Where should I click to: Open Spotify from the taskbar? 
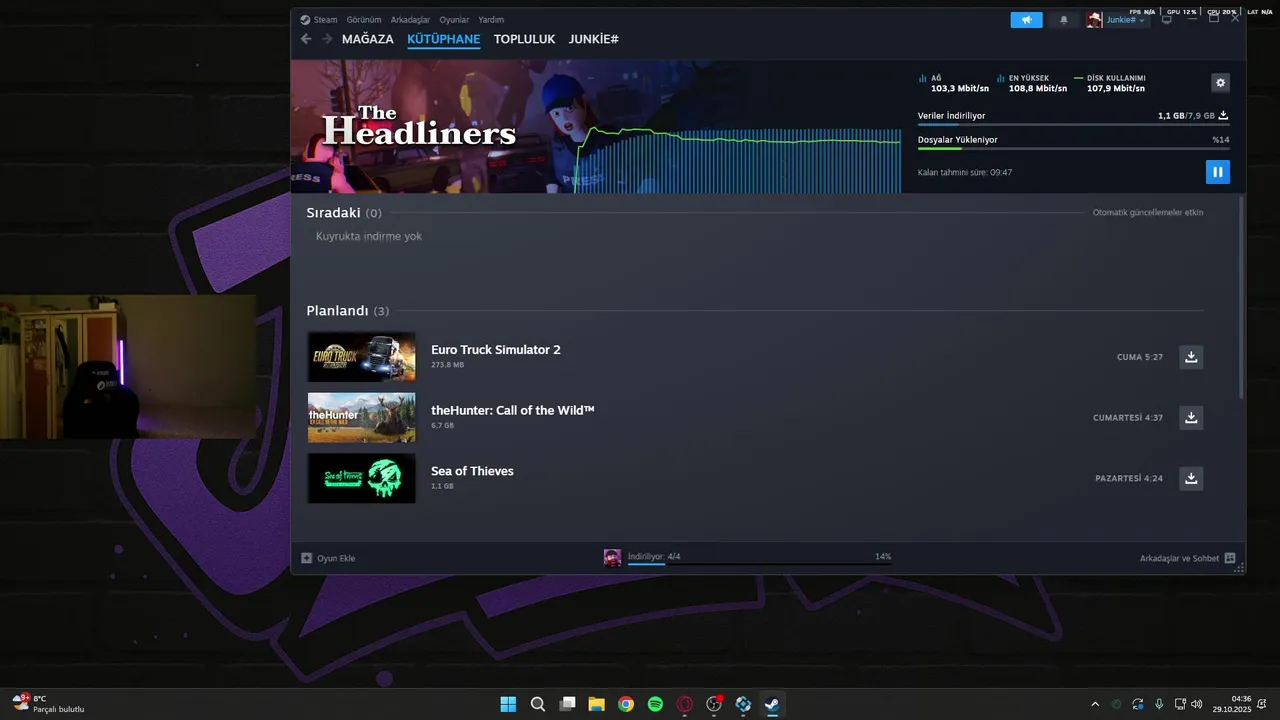[655, 704]
